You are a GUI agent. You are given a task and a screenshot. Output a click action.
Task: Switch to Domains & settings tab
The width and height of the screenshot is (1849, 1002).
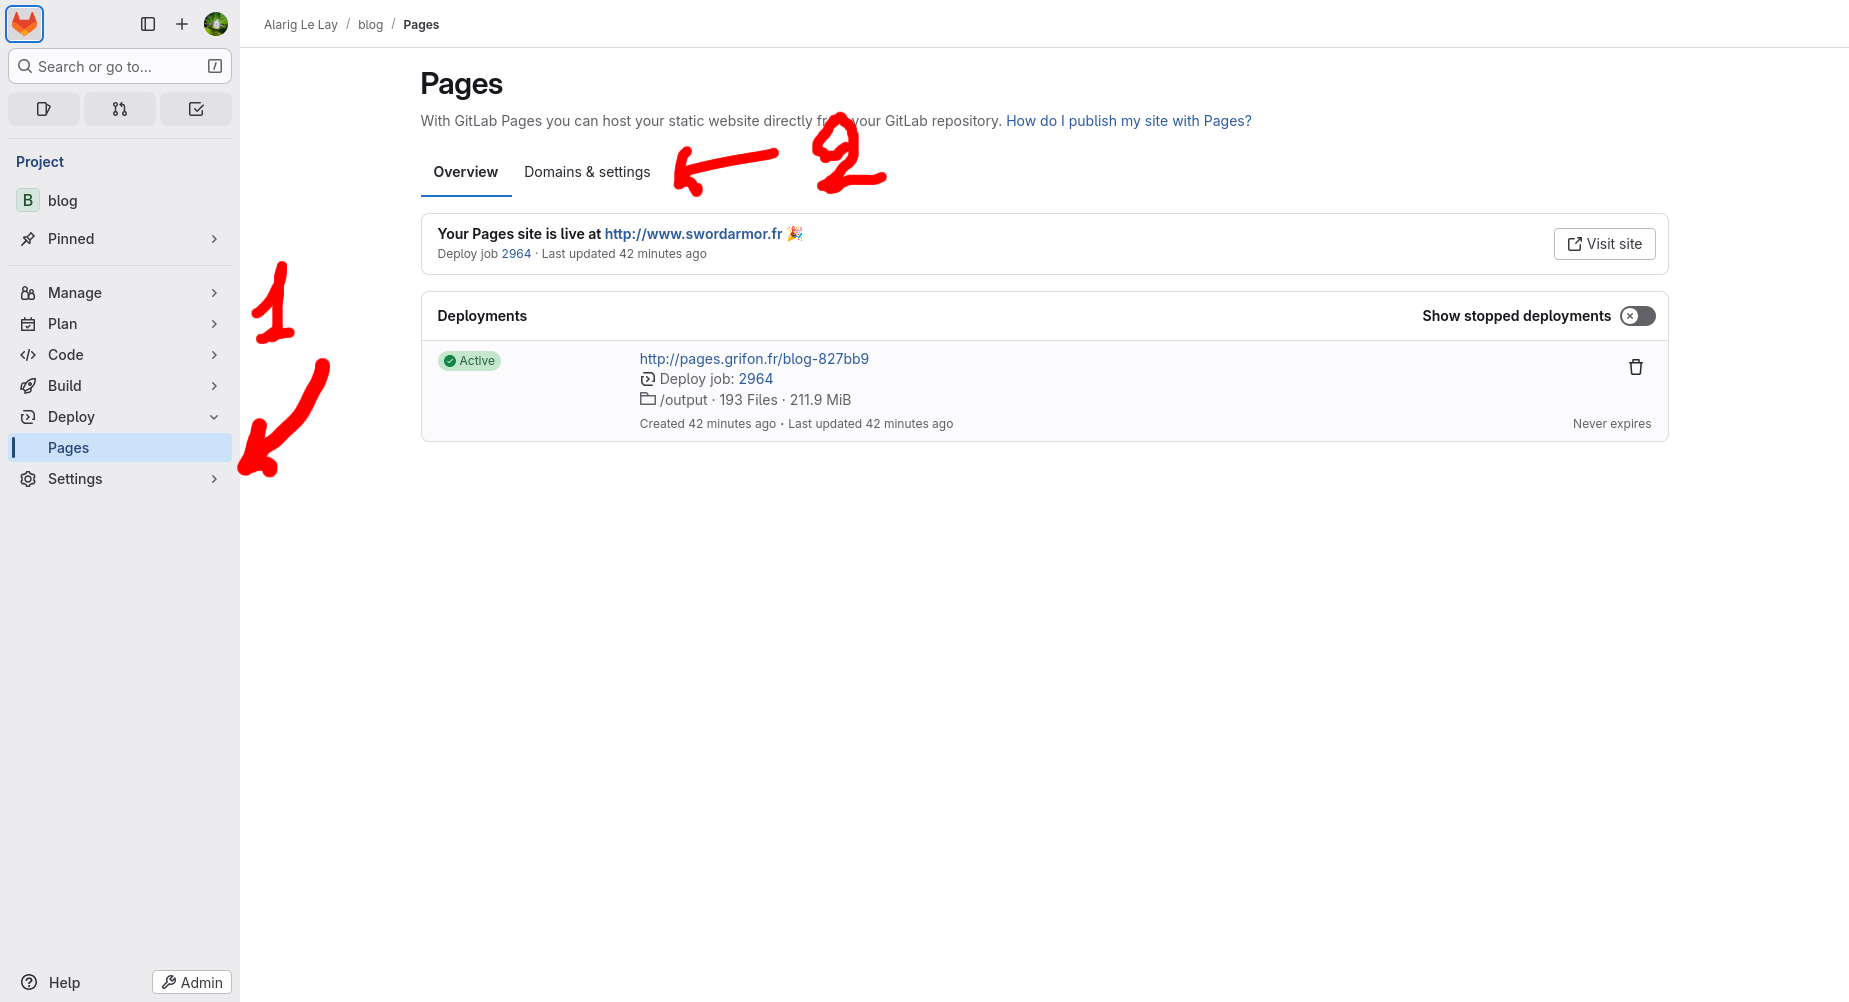(587, 172)
